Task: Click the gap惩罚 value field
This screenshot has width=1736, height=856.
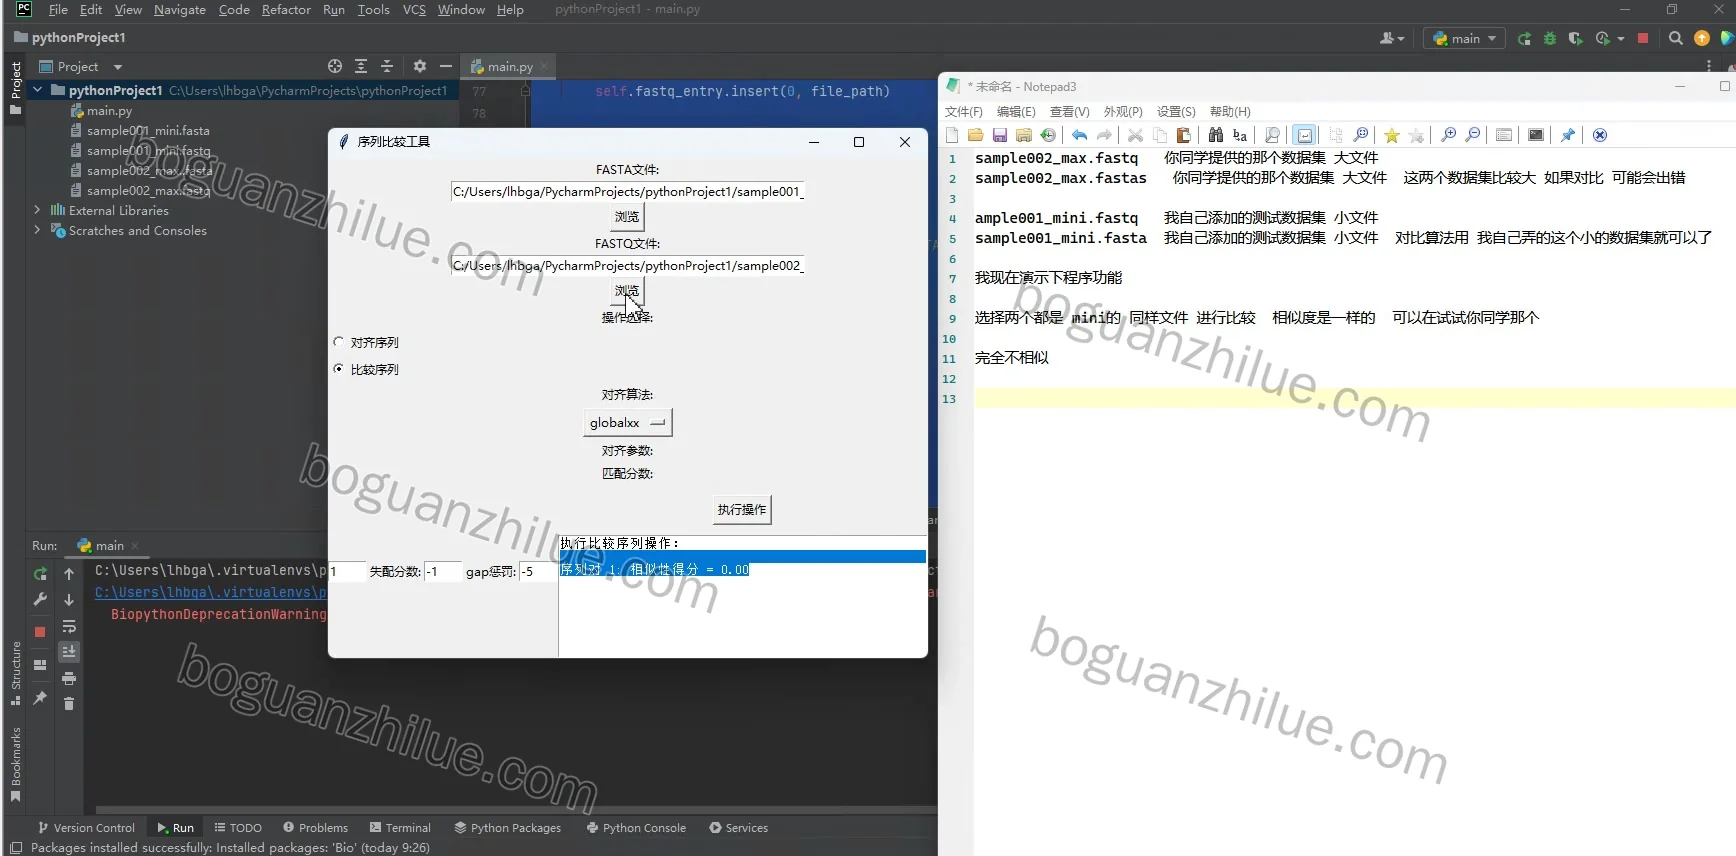Action: tap(538, 571)
